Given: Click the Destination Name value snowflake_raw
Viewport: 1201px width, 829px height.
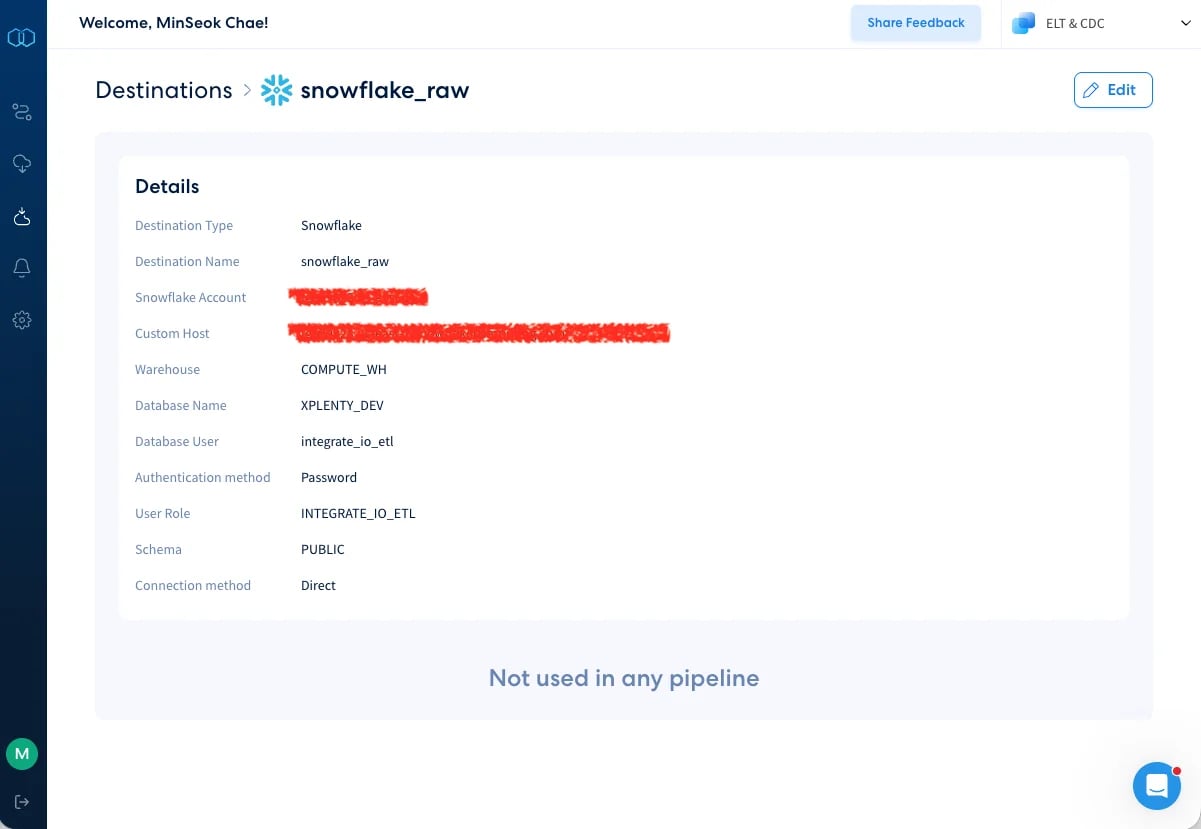Looking at the screenshot, I should coord(345,262).
